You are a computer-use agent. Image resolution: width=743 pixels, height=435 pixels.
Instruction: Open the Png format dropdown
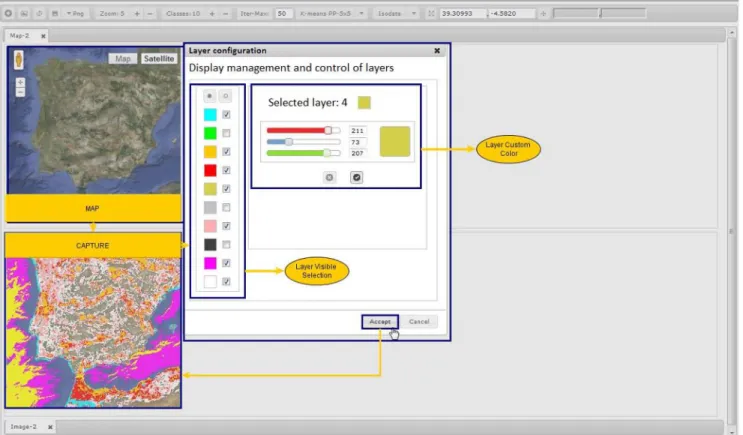75,14
